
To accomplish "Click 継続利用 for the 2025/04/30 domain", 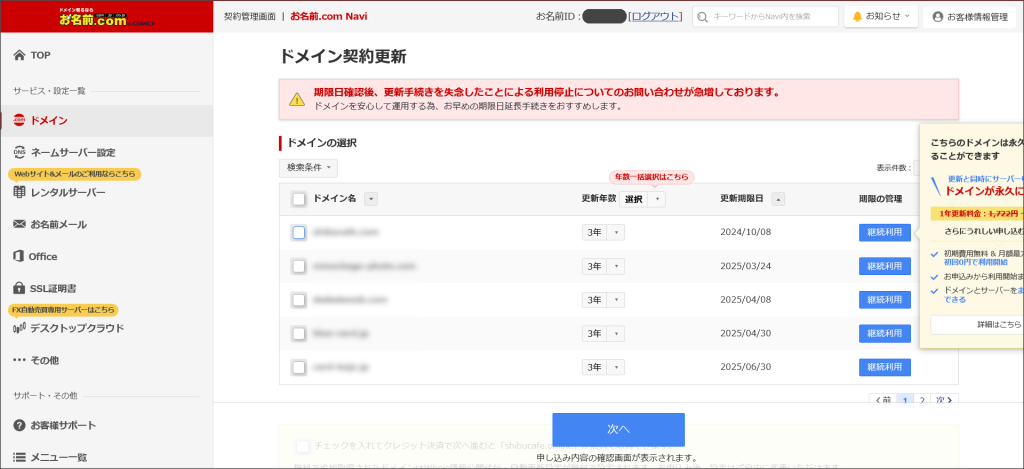I will point(884,334).
